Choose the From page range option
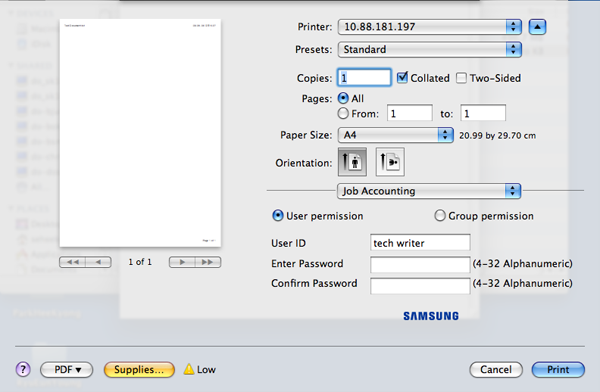 tap(343, 114)
